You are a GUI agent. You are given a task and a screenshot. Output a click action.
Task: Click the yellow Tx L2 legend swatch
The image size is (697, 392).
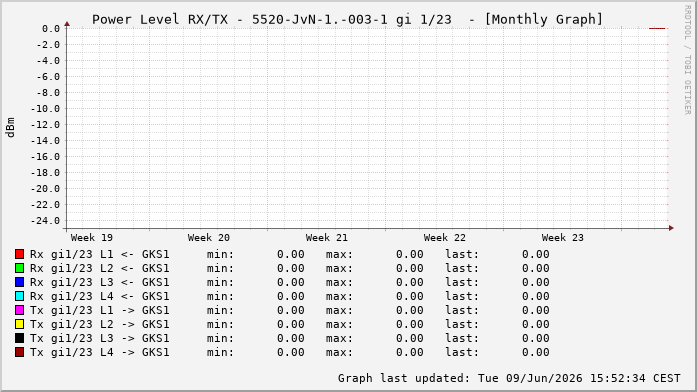(x=19, y=324)
